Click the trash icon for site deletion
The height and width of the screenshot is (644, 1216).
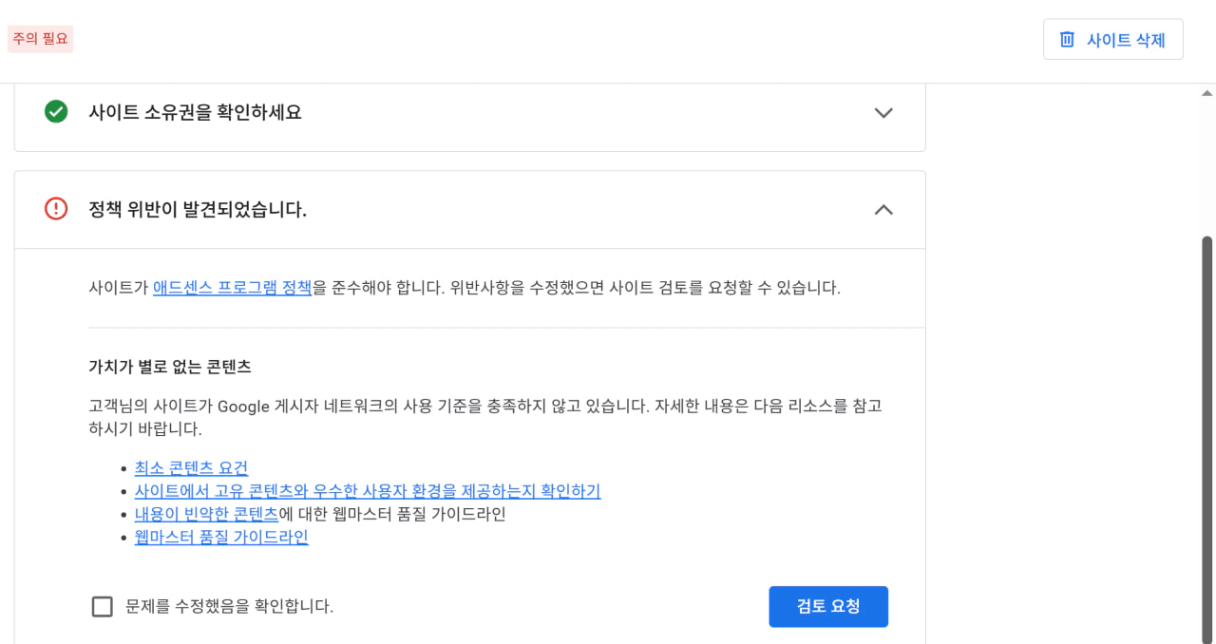[x=1067, y=40]
